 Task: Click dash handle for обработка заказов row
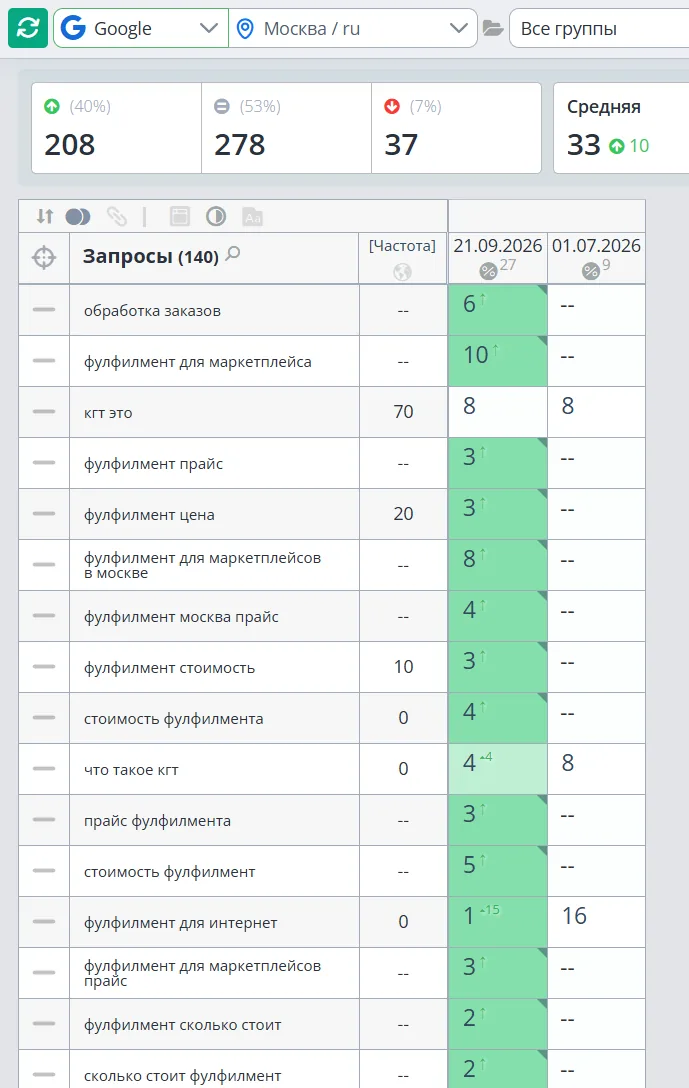pos(44,309)
